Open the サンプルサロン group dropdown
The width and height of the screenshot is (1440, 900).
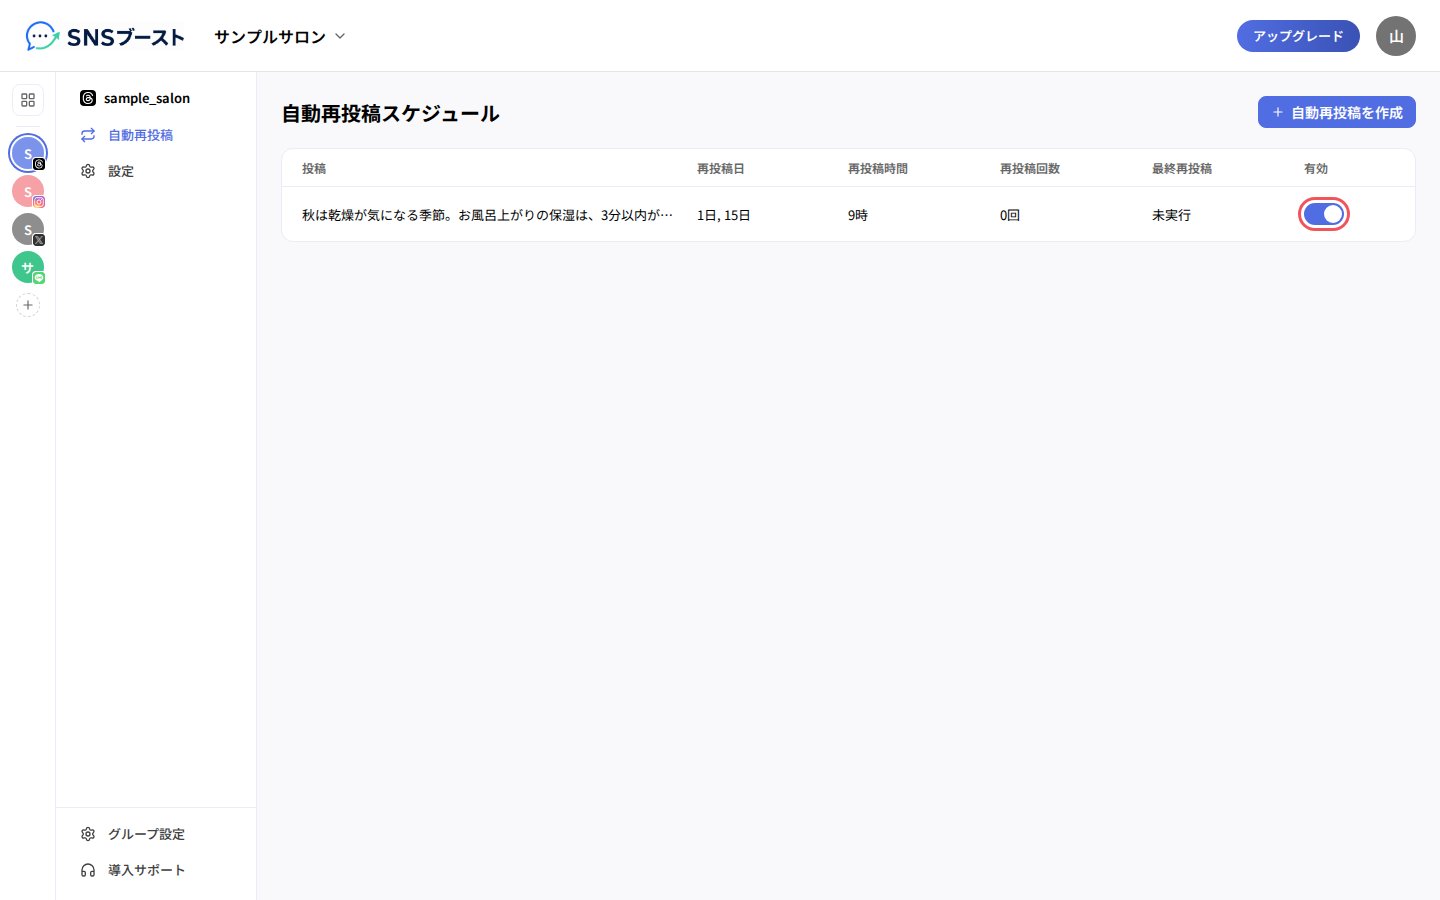[x=280, y=37]
